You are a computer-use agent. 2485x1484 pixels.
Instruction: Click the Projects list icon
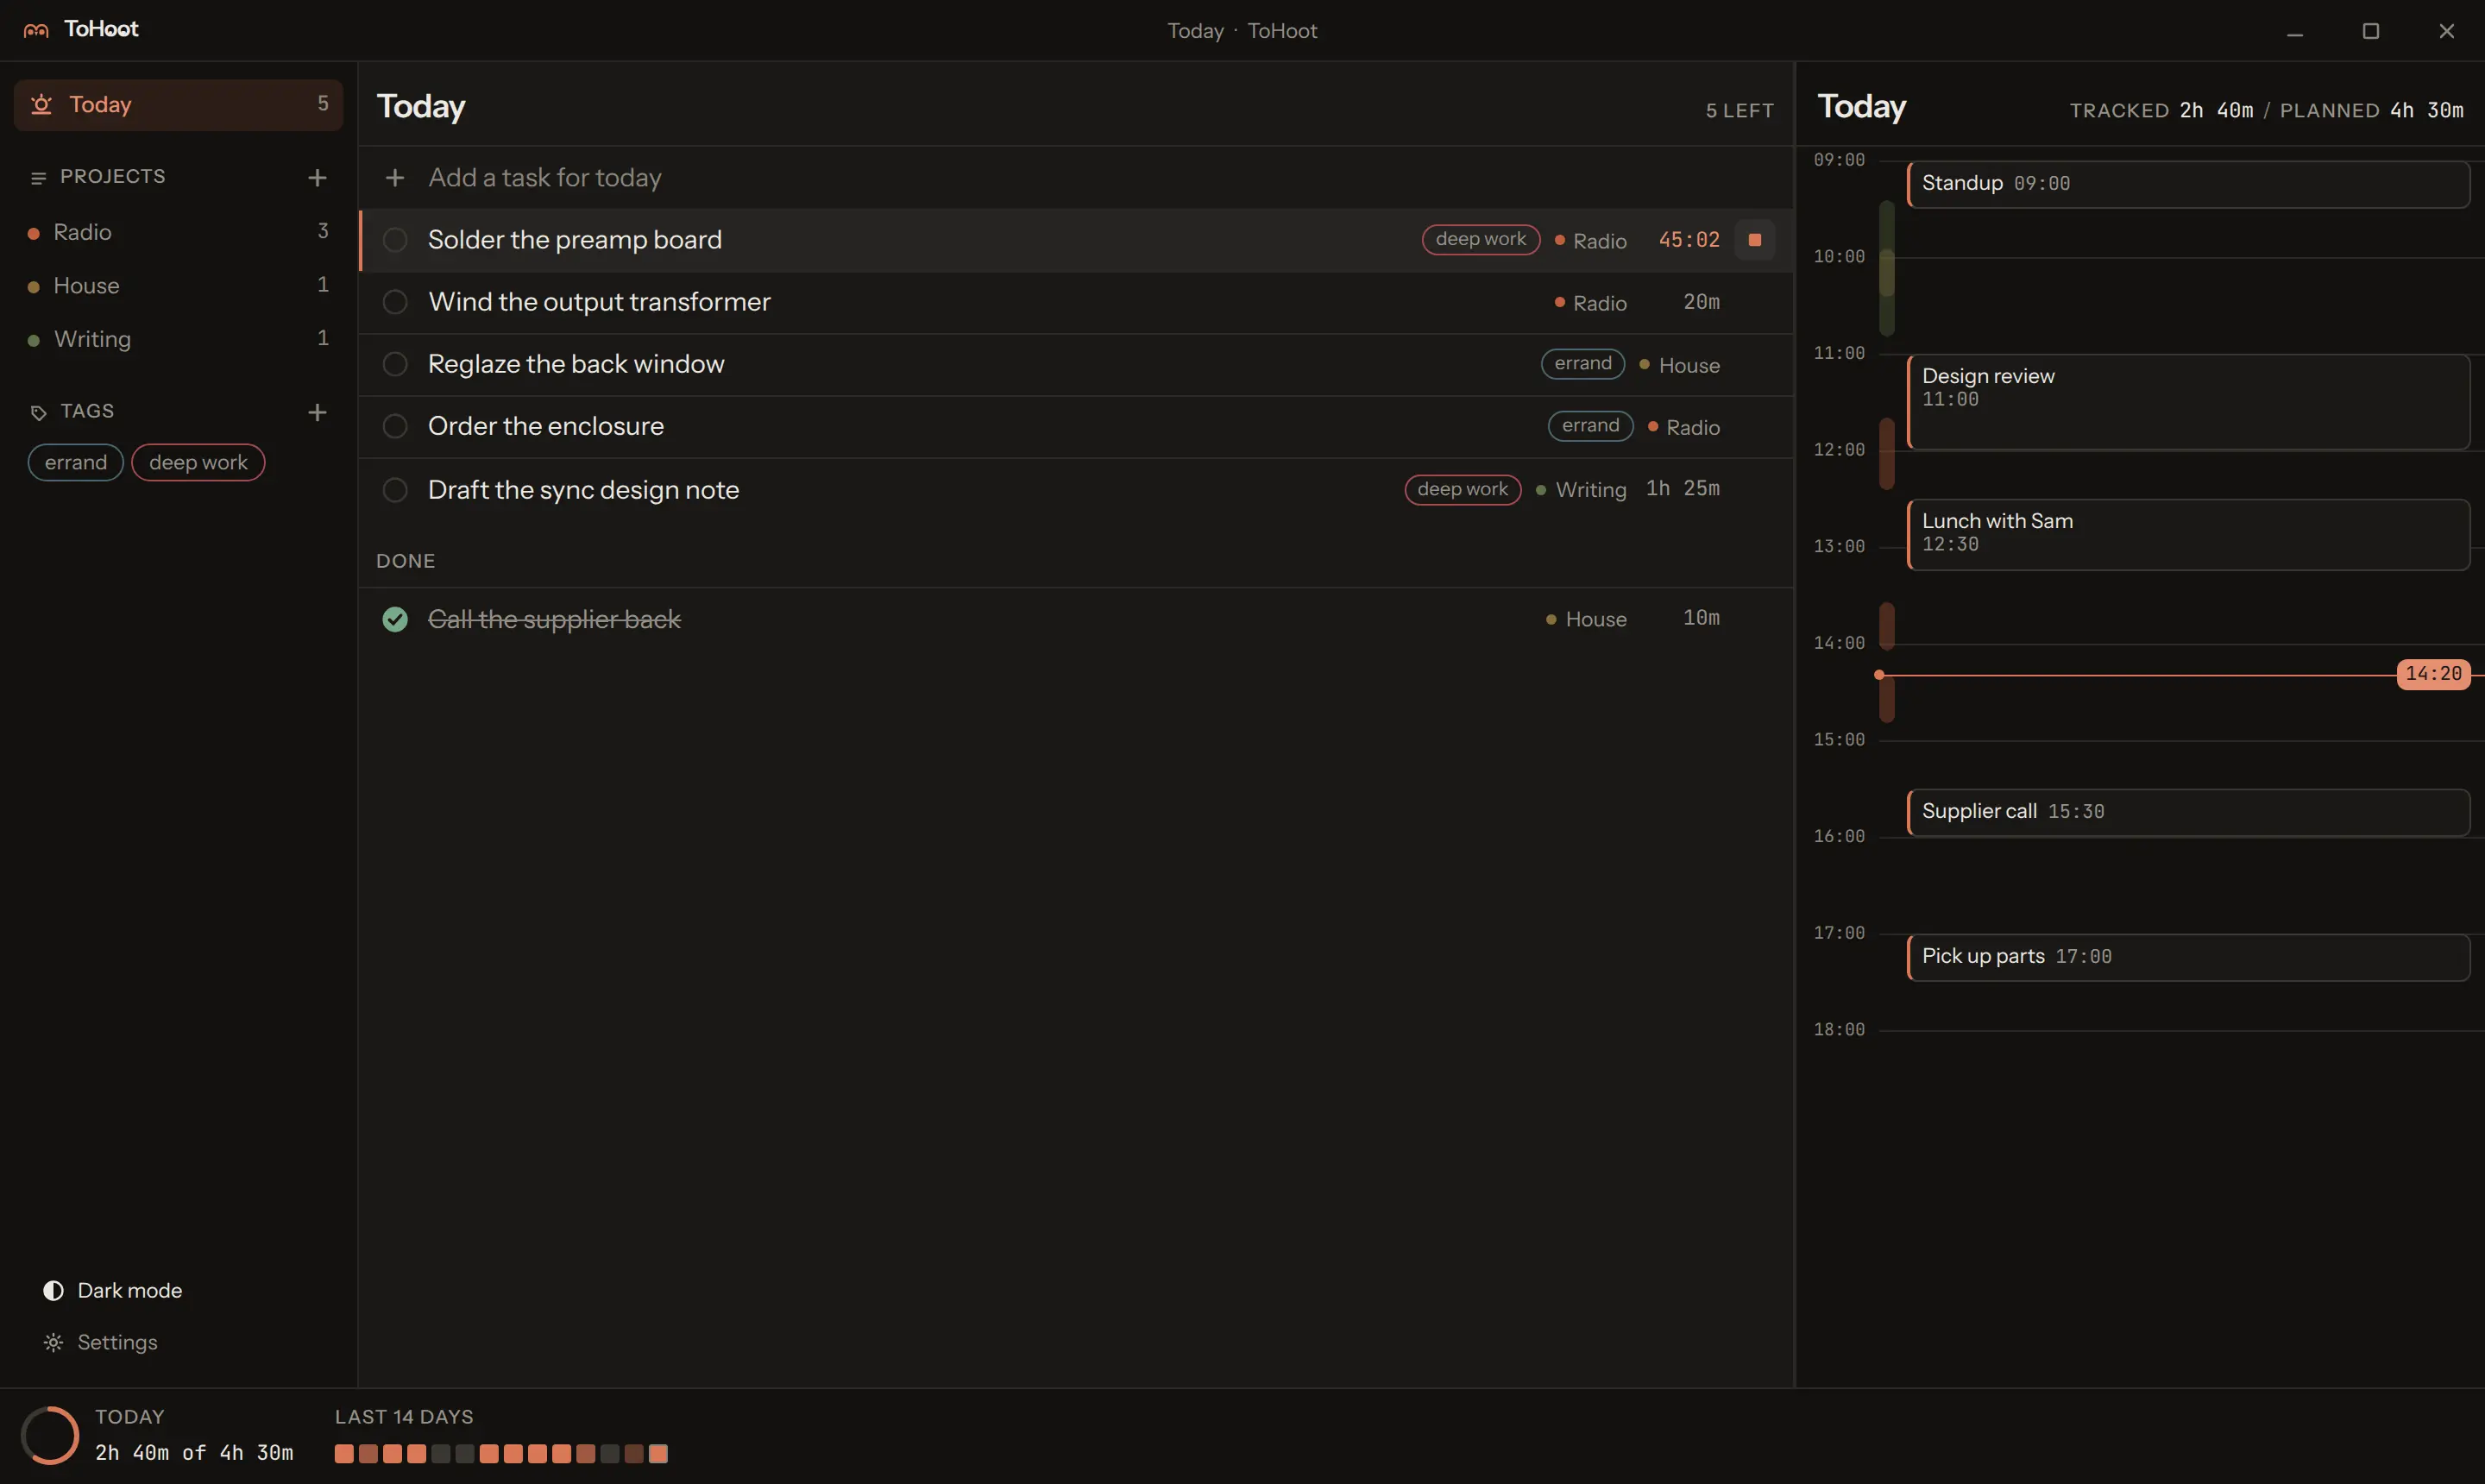point(39,178)
